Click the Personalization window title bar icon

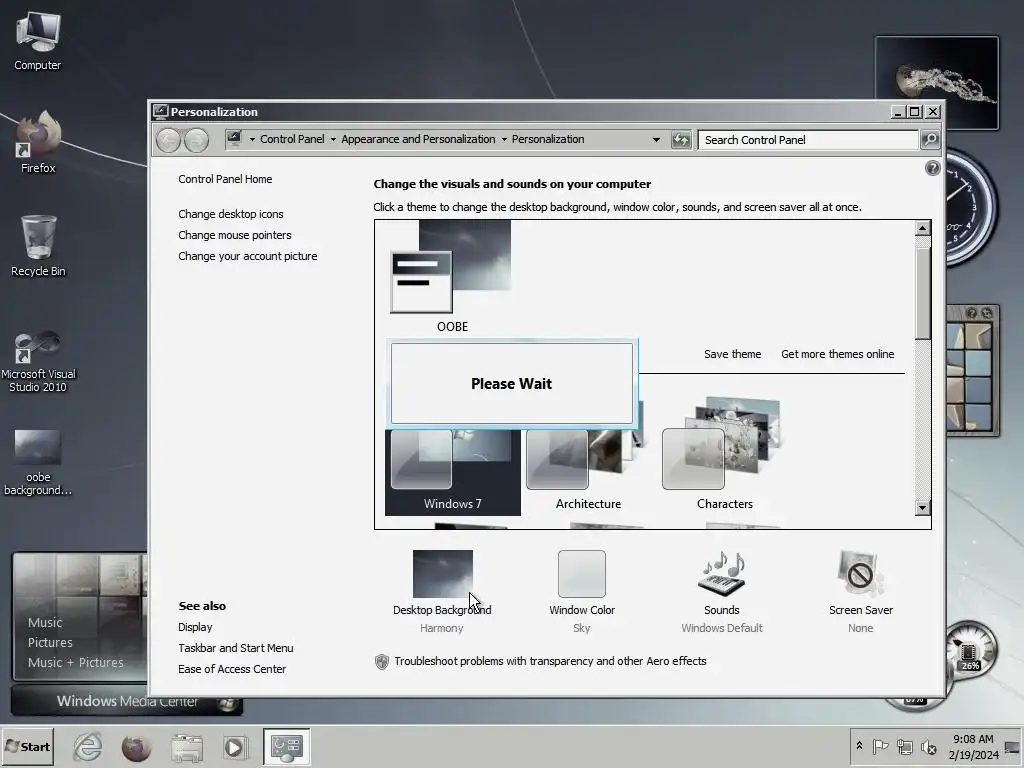pos(161,112)
